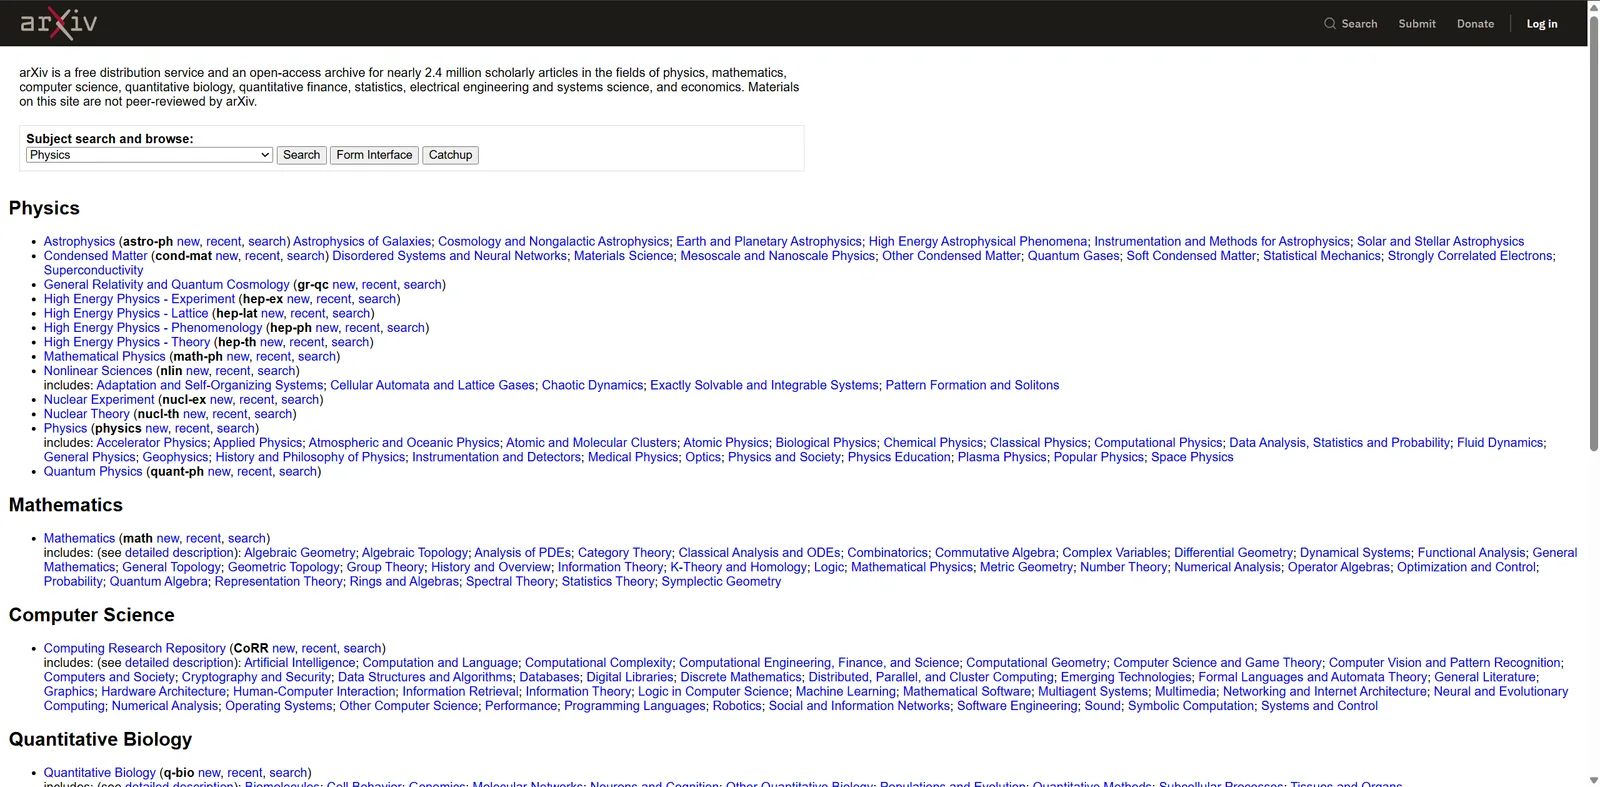1600x787 pixels.
Task: Open Materials Science category
Action: coord(624,256)
